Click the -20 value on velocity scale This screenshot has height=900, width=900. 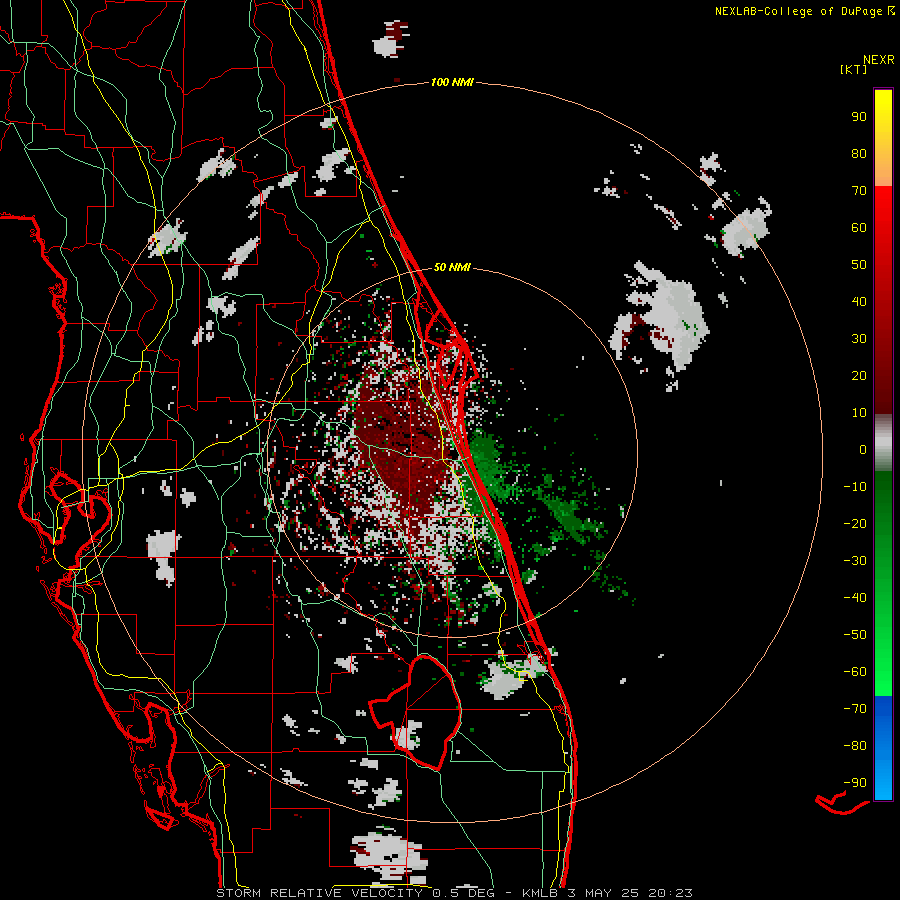(x=855, y=524)
